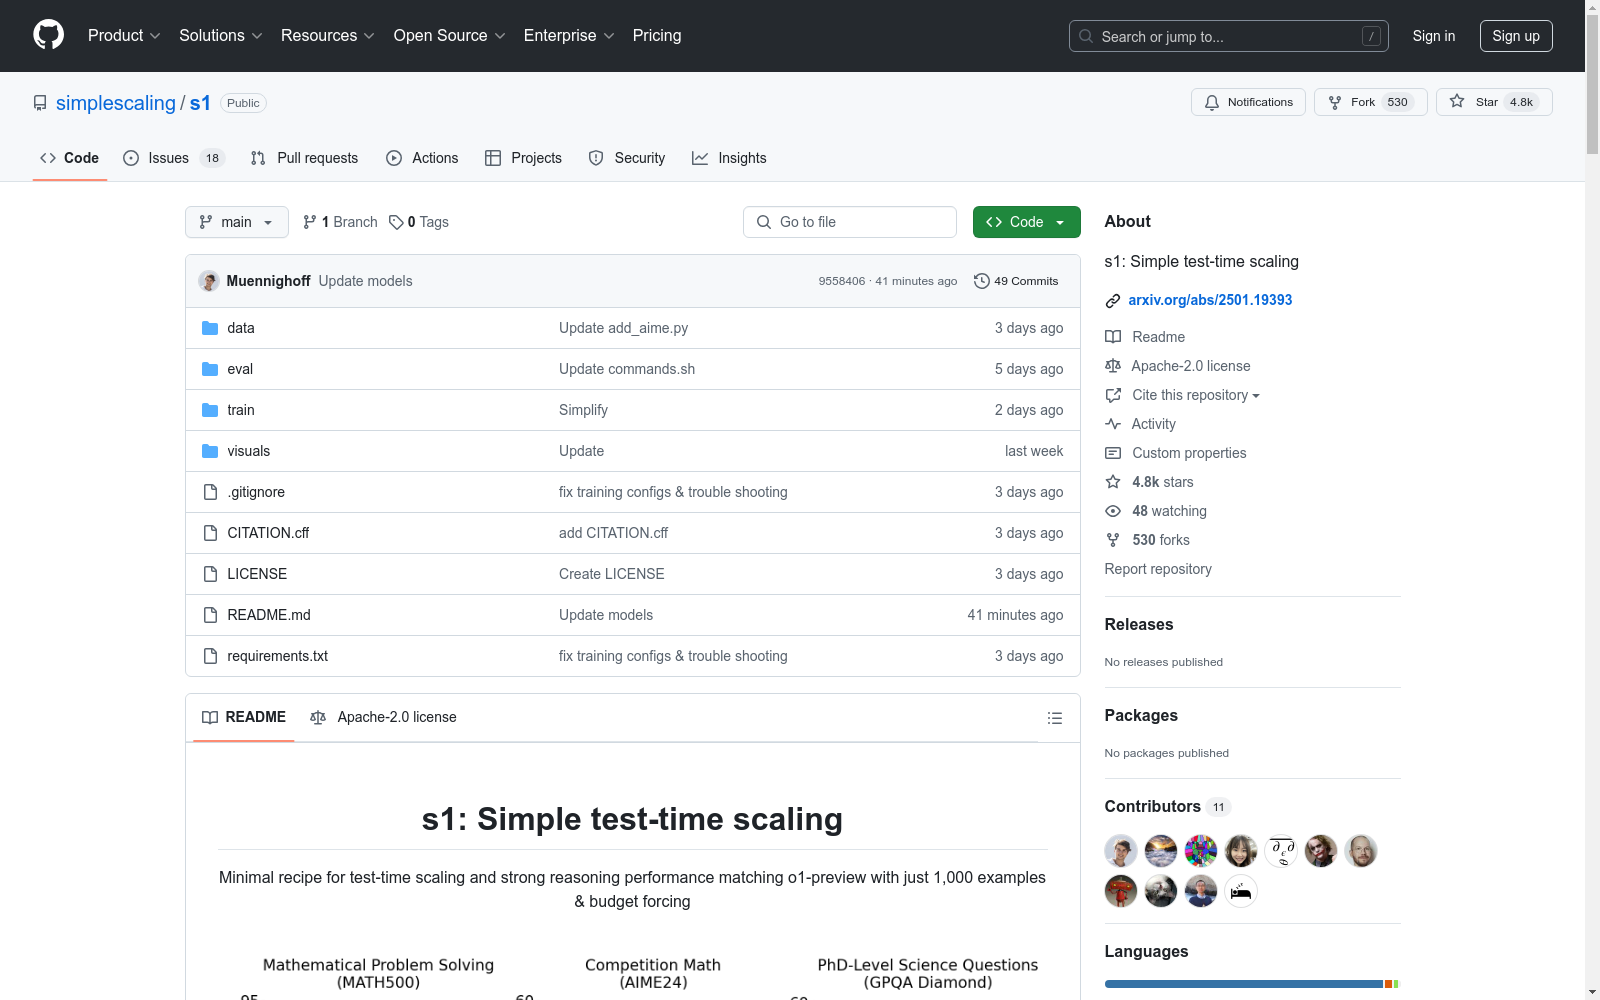Click the first contributor avatar
Viewport: 1600px width, 1000px height.
point(1121,851)
